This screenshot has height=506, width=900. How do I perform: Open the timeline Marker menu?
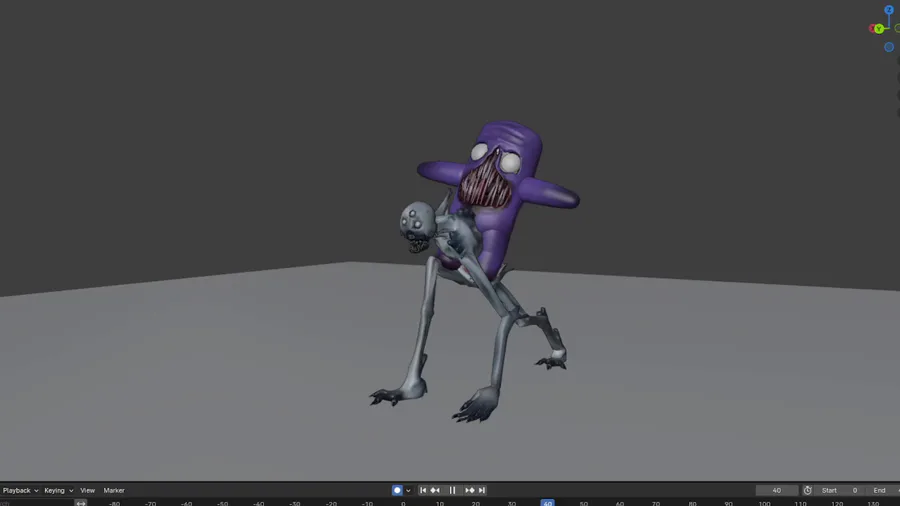pyautogui.click(x=114, y=491)
